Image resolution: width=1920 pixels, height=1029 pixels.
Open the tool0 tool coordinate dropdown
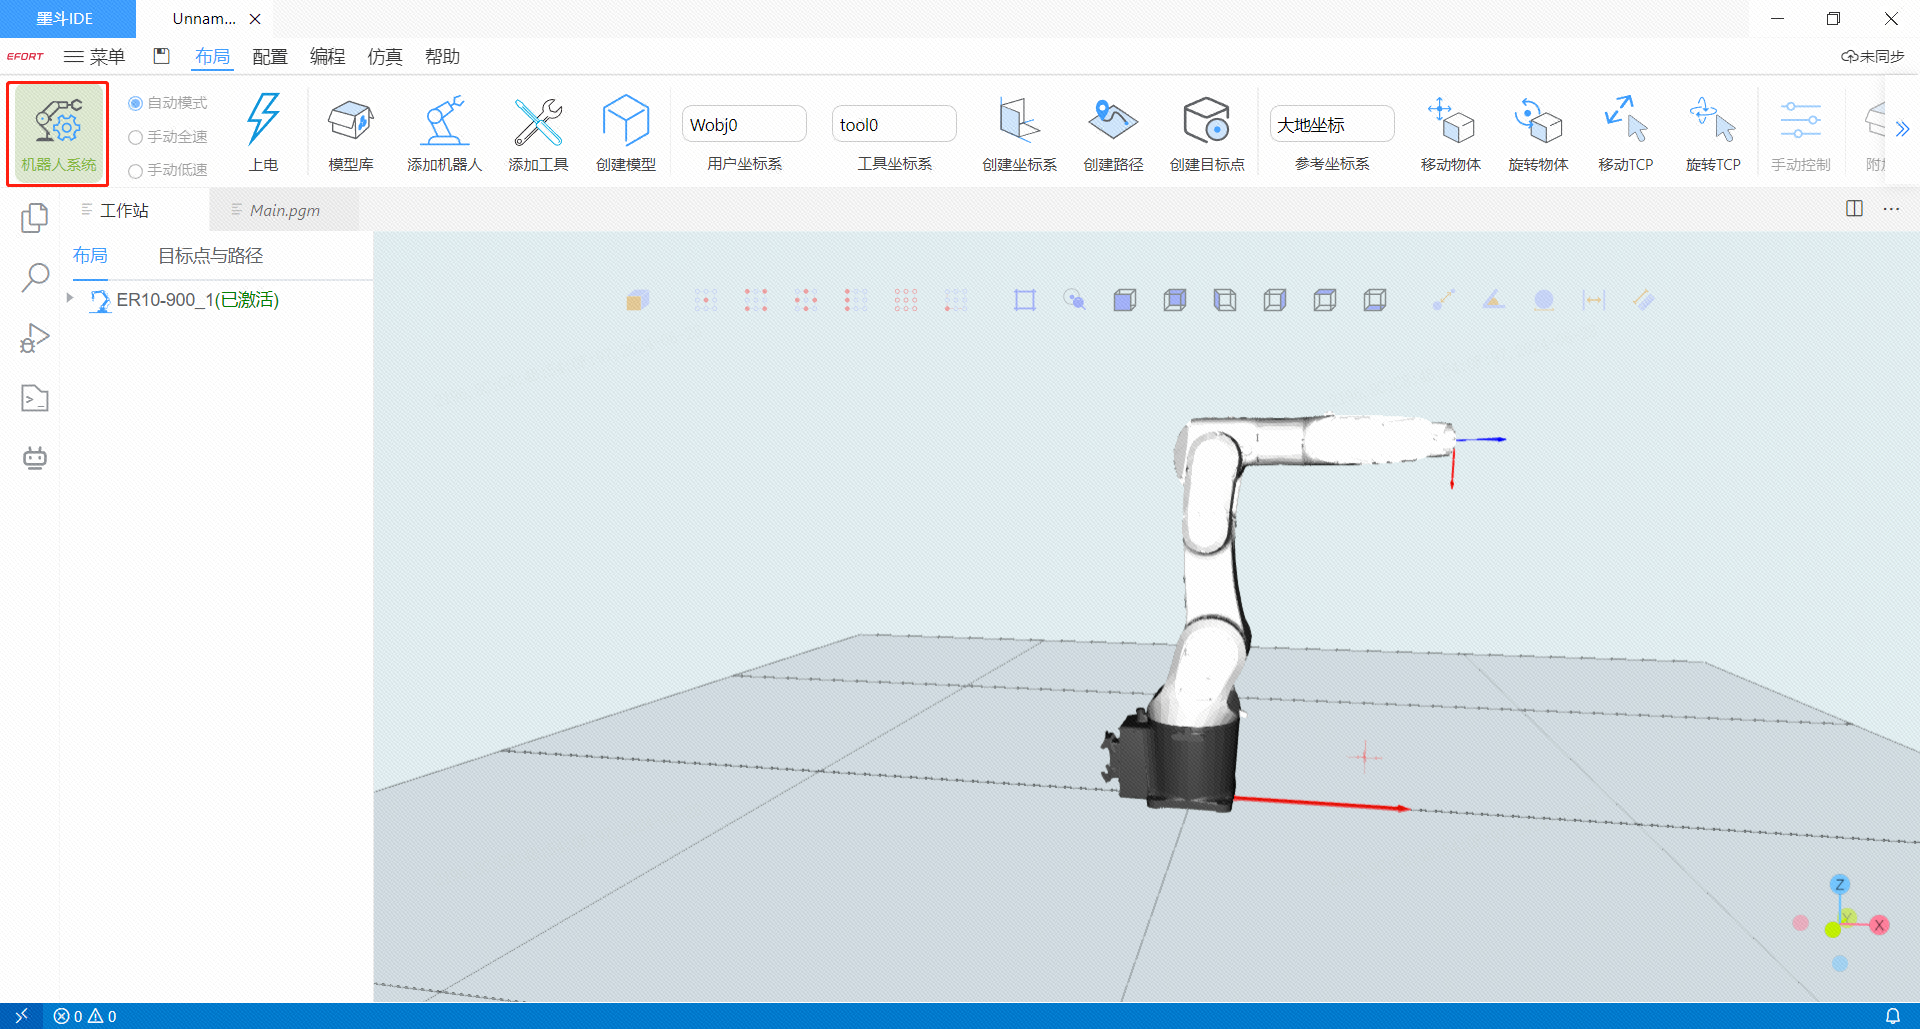pos(893,125)
